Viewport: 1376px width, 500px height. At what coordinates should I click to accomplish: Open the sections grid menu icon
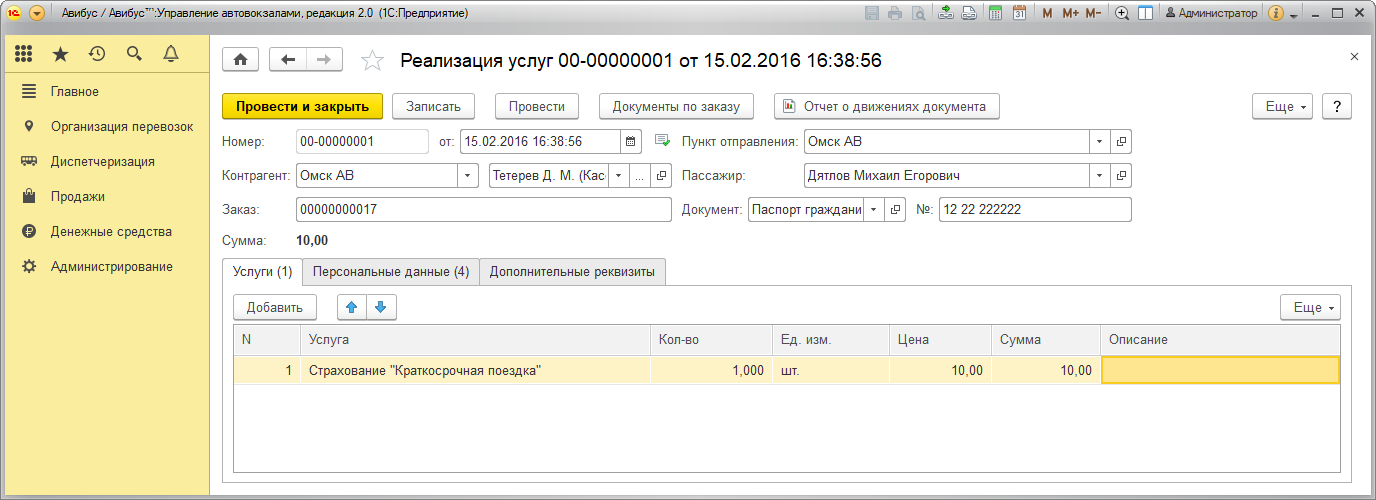24,54
